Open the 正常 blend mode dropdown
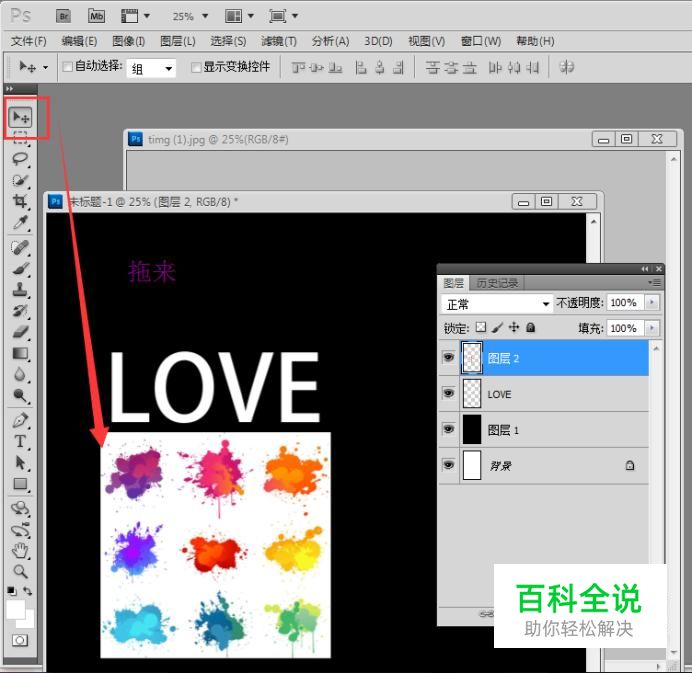The width and height of the screenshot is (692, 673). coord(497,303)
